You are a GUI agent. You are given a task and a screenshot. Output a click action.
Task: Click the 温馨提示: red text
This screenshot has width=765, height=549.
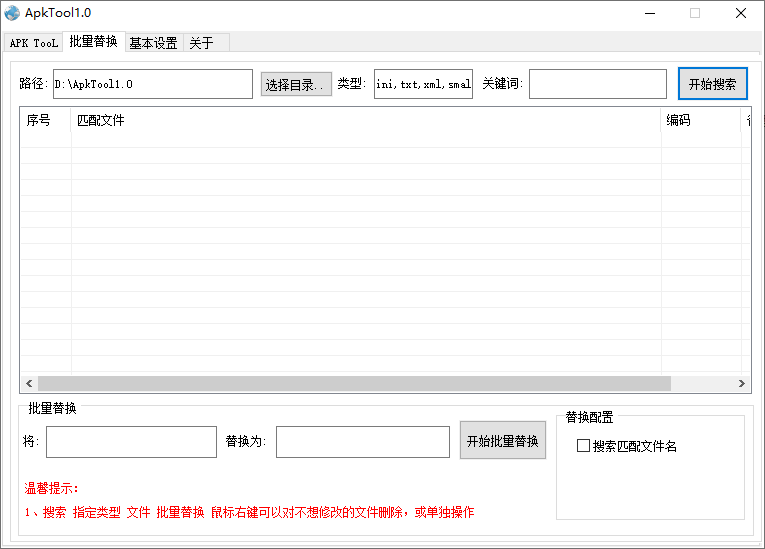[52, 488]
